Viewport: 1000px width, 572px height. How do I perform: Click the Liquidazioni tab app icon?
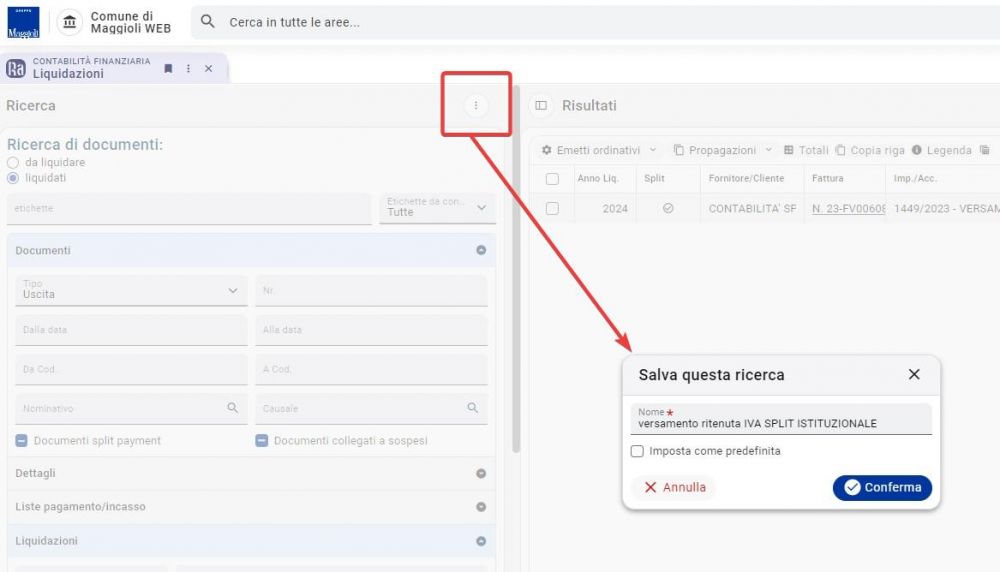point(16,68)
